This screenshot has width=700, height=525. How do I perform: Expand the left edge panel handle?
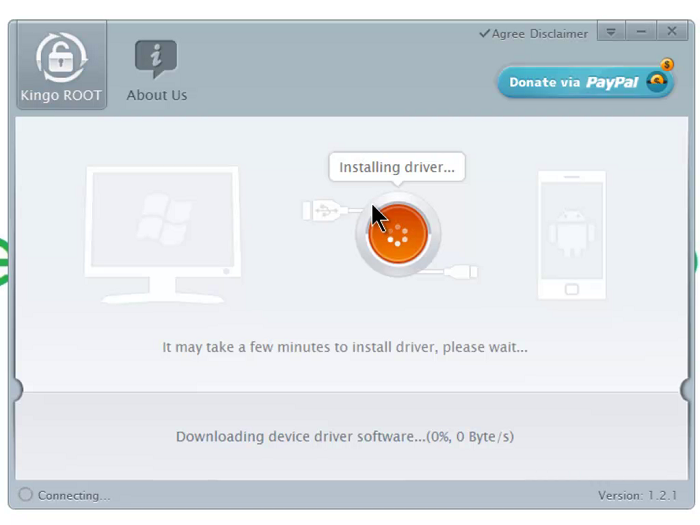coord(15,389)
